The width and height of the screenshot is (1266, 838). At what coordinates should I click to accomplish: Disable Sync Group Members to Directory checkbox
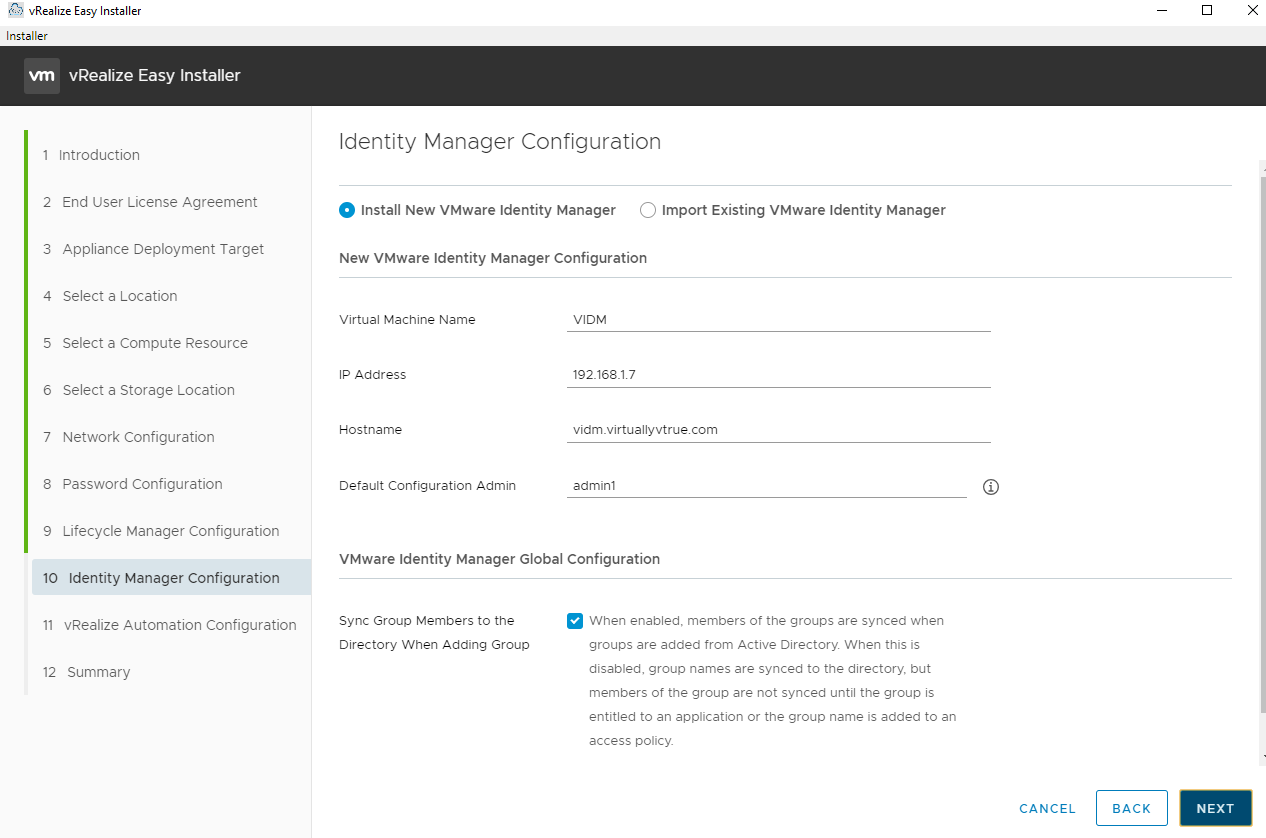(575, 620)
